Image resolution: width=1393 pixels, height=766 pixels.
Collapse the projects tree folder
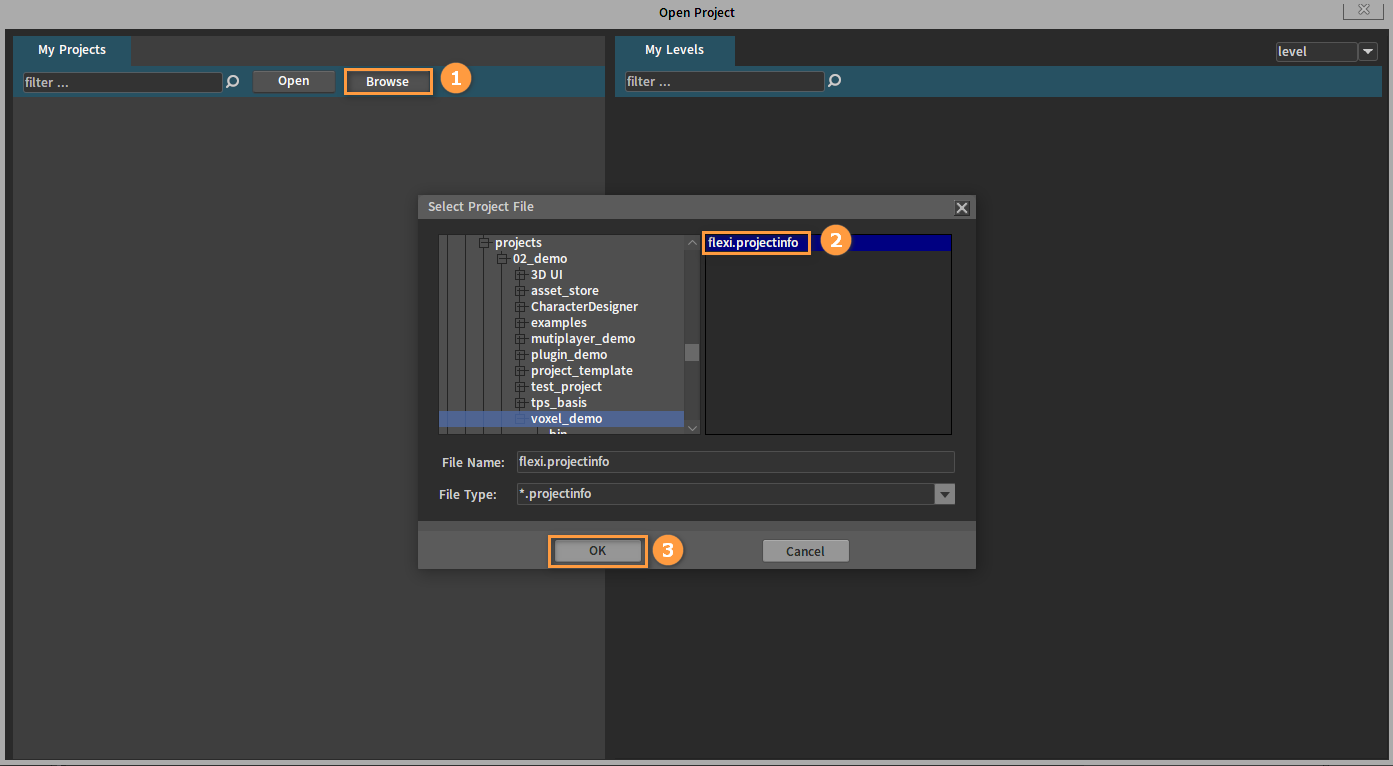485,243
